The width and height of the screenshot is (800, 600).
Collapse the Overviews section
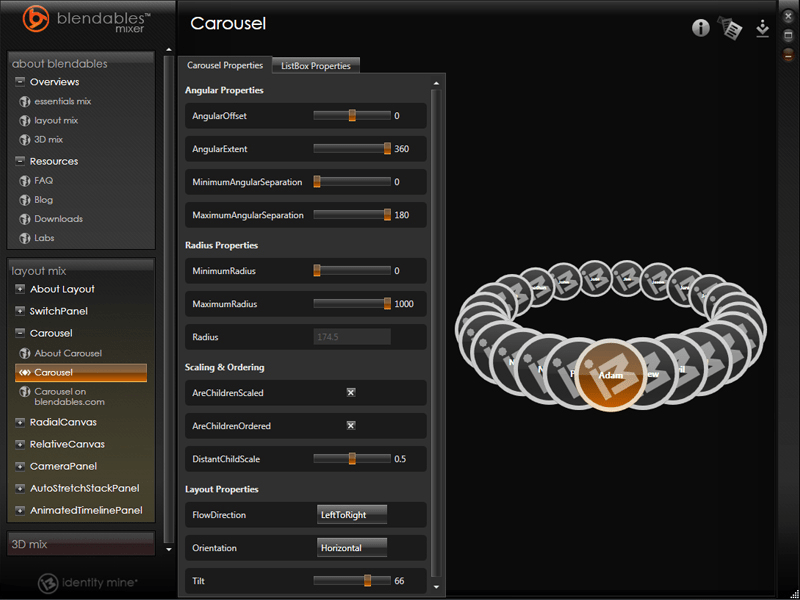point(20,82)
